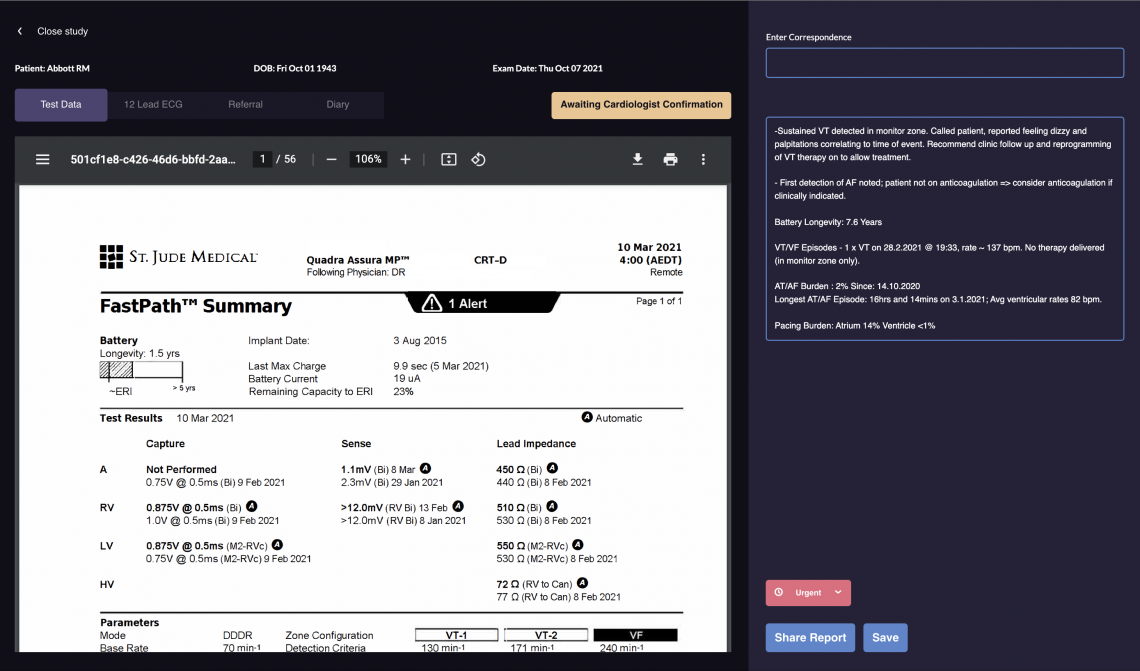Expand the Urgent priority dropdown
This screenshot has height=671, width=1140.
pyautogui.click(x=838, y=593)
